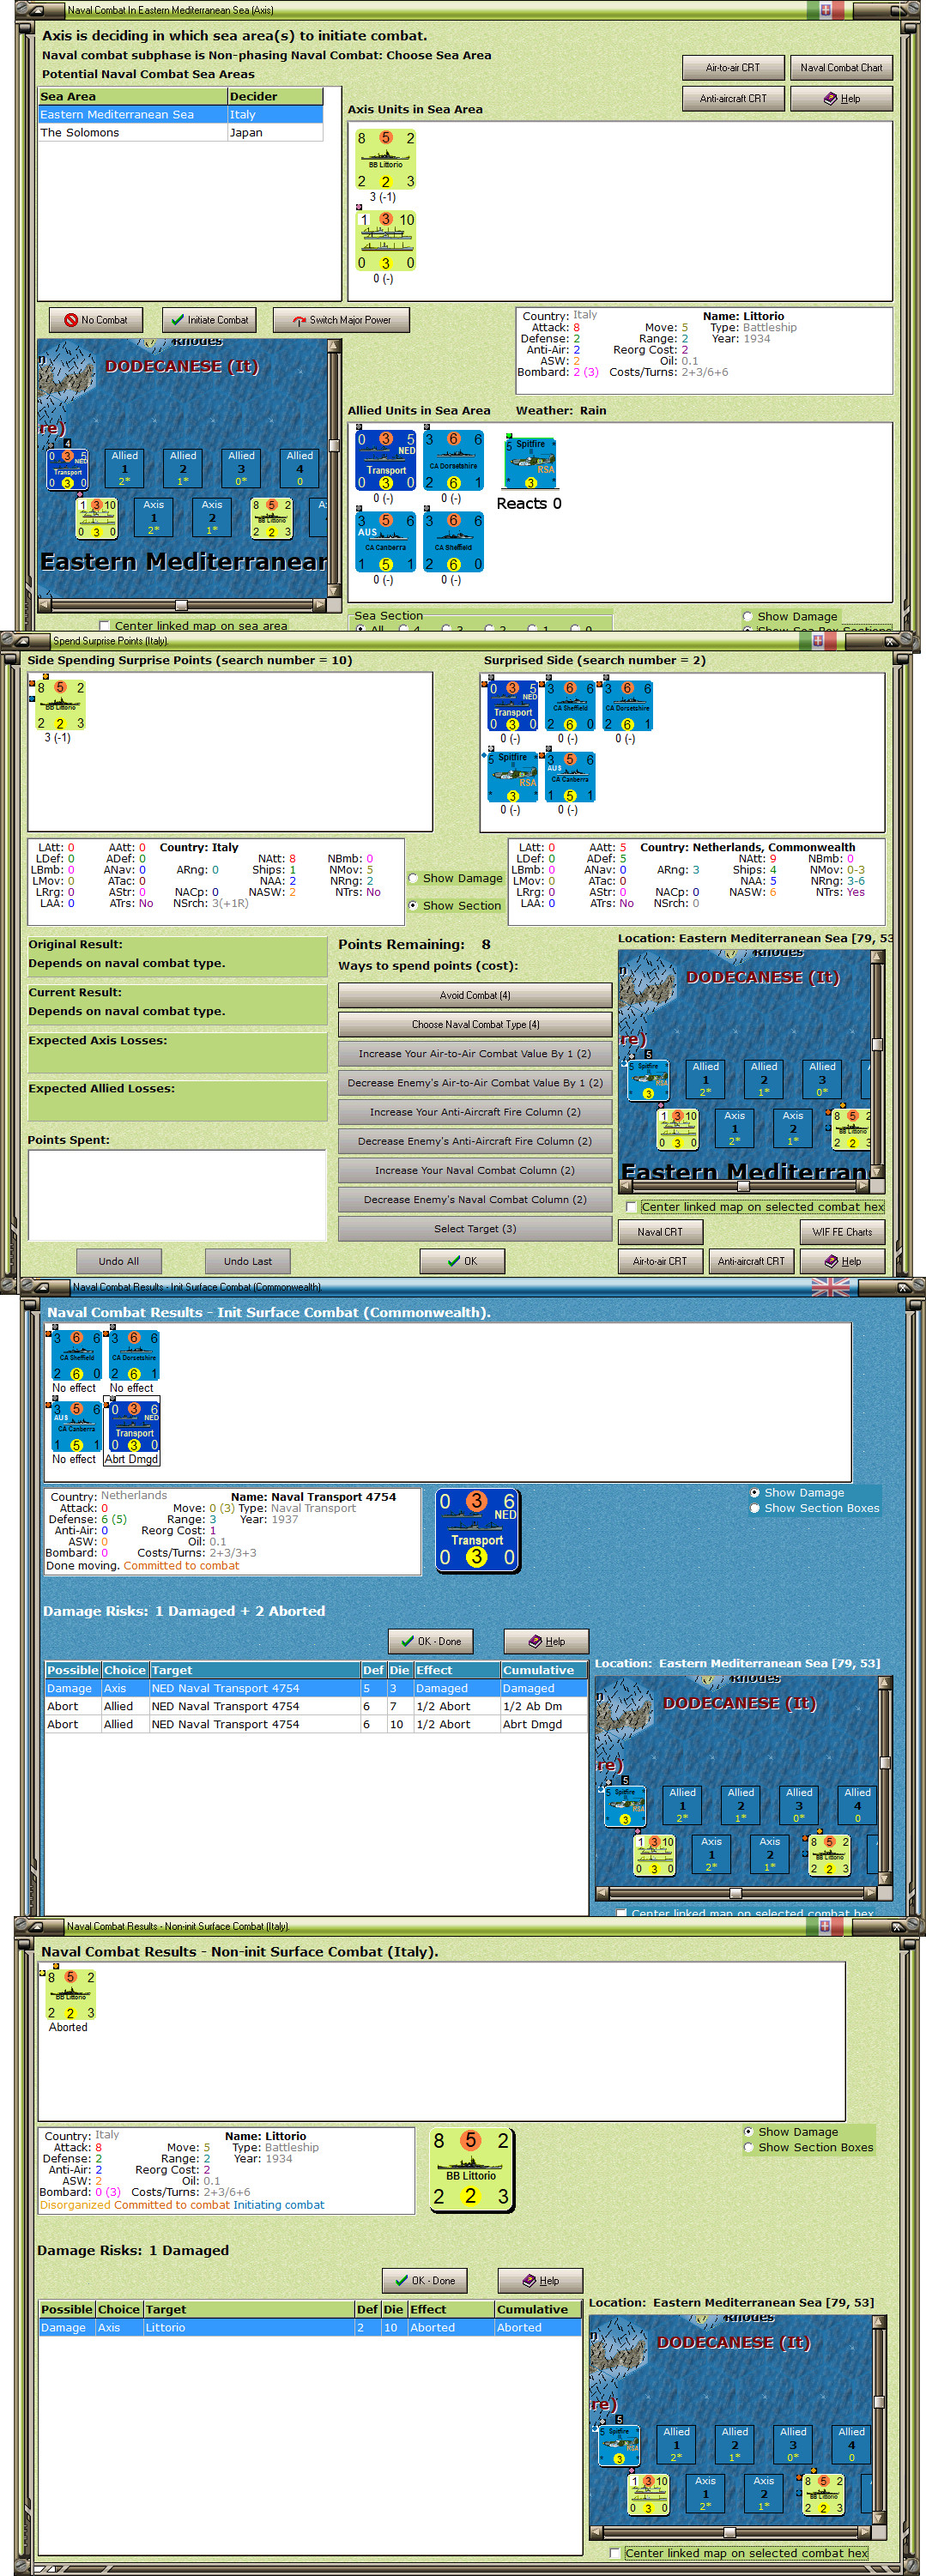926x2576 pixels.
Task: Select Damage Axis Littorio row in Italy results
Action: click(310, 2327)
